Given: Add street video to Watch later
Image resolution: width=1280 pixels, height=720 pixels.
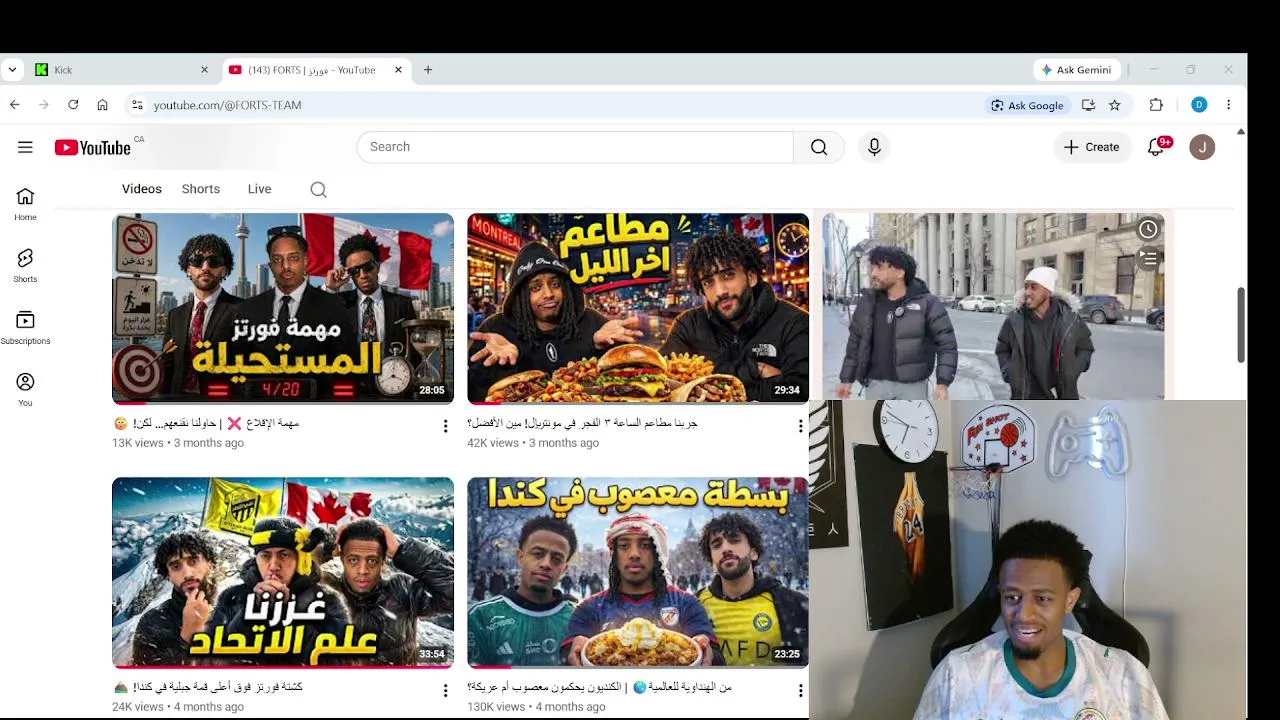Looking at the screenshot, I should (1148, 229).
